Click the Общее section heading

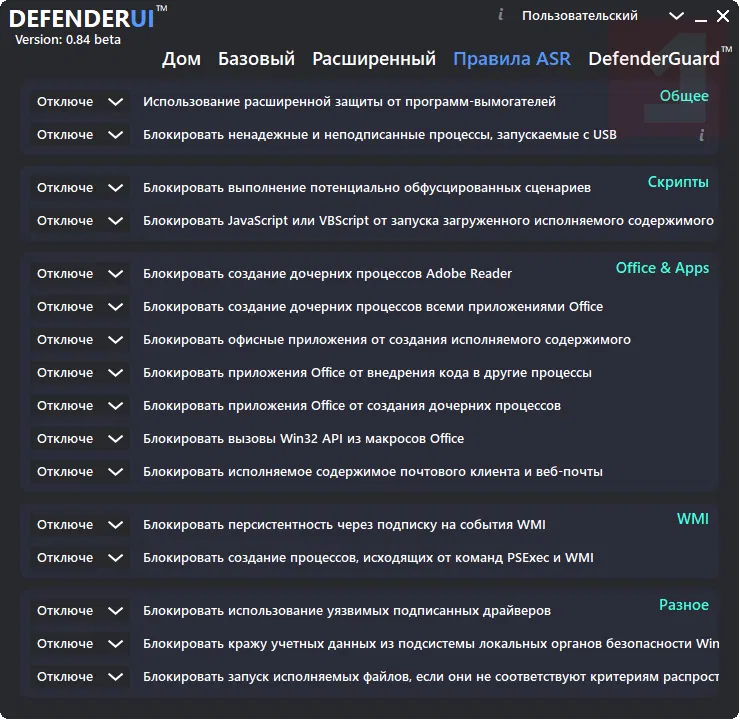click(684, 96)
